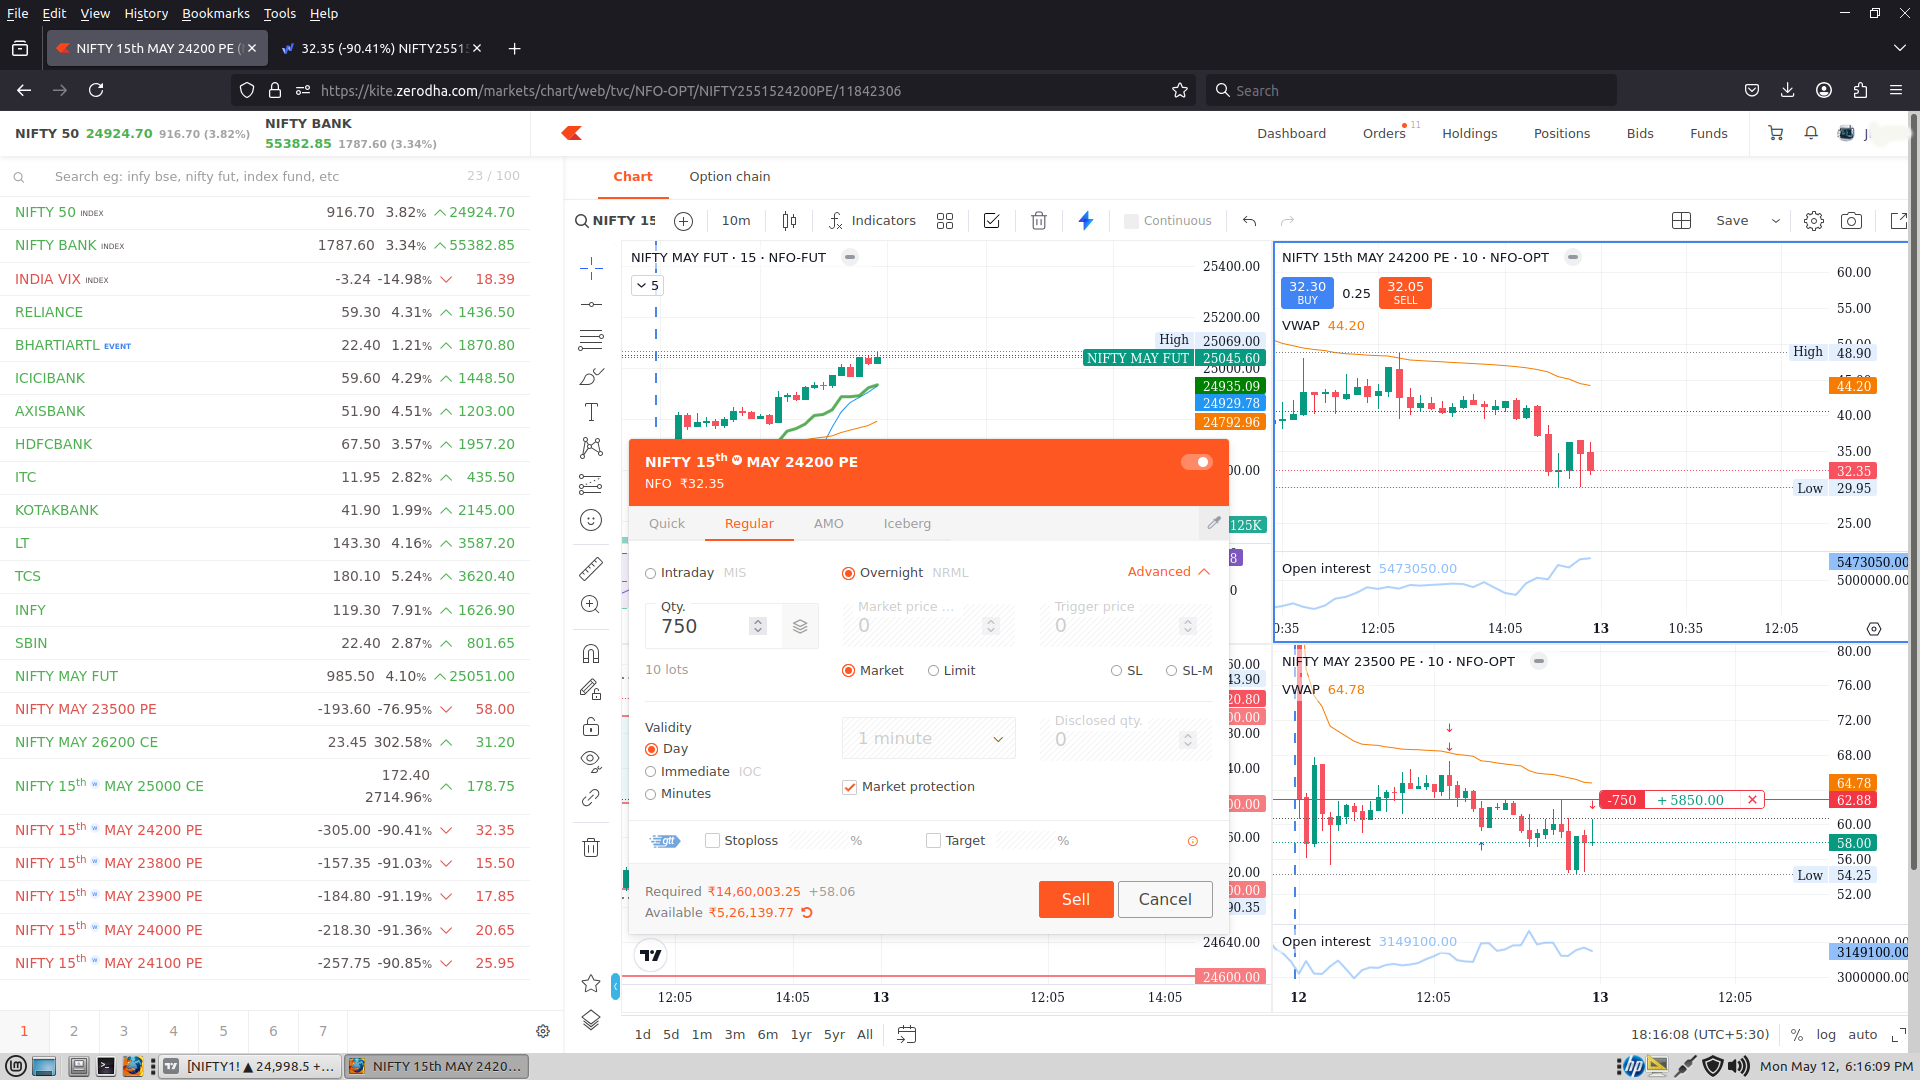Set chart range to 5d

point(671,1035)
